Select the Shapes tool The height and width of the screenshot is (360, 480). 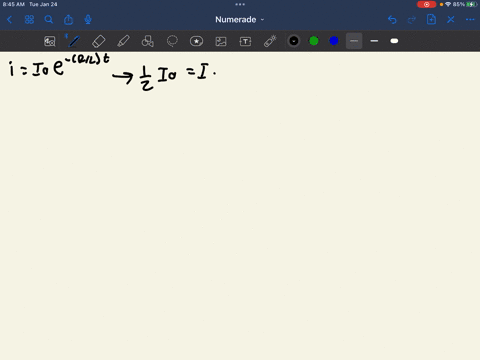[x=148, y=41]
